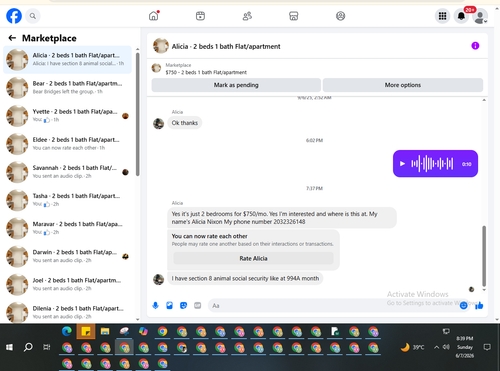Viewport: 500px width, 371px height.
Task: Go back from Marketplace using arrow
Action: (x=12, y=38)
